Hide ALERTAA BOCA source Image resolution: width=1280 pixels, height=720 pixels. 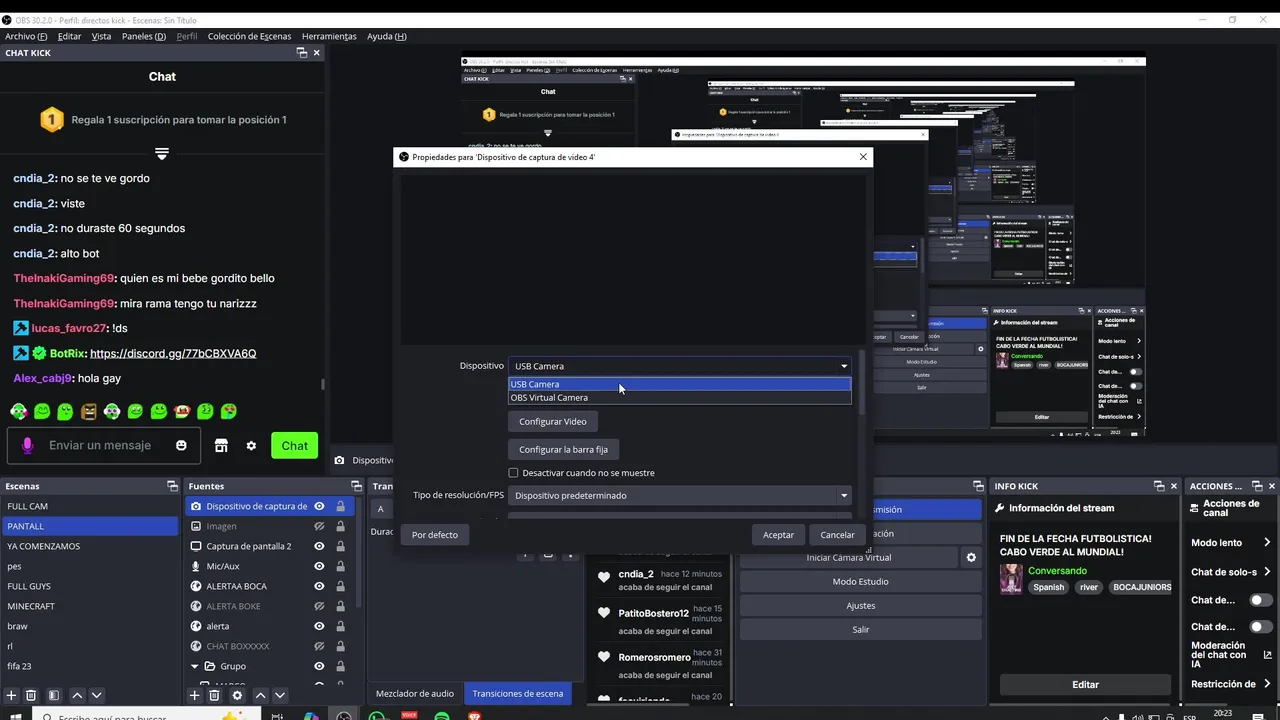(x=319, y=586)
